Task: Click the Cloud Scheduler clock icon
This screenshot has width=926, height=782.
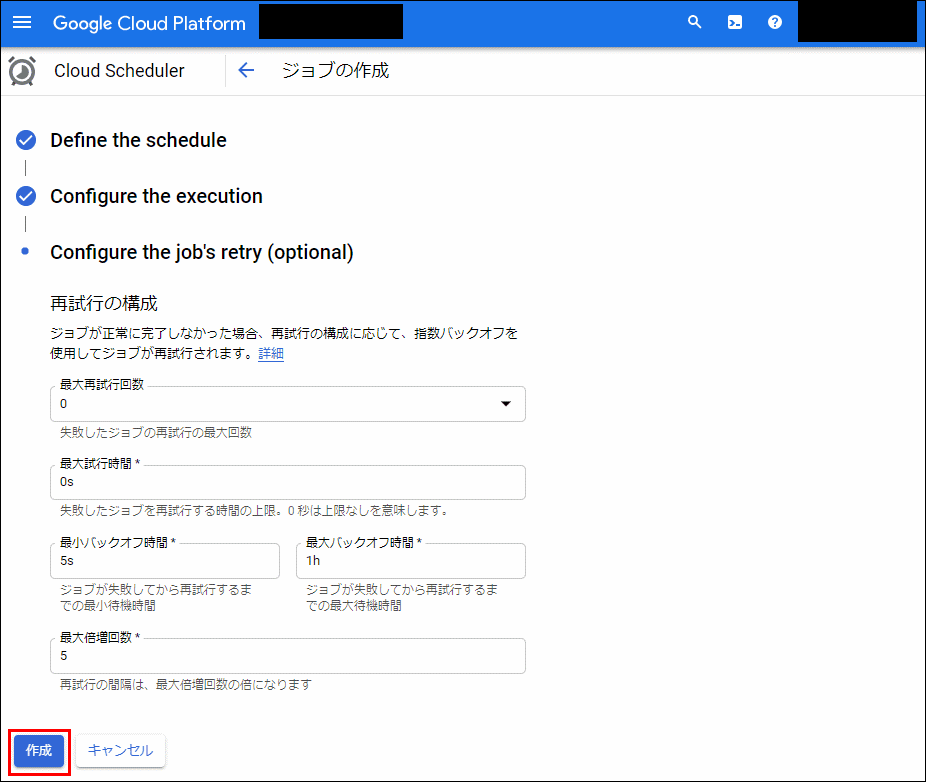Action: (22, 71)
